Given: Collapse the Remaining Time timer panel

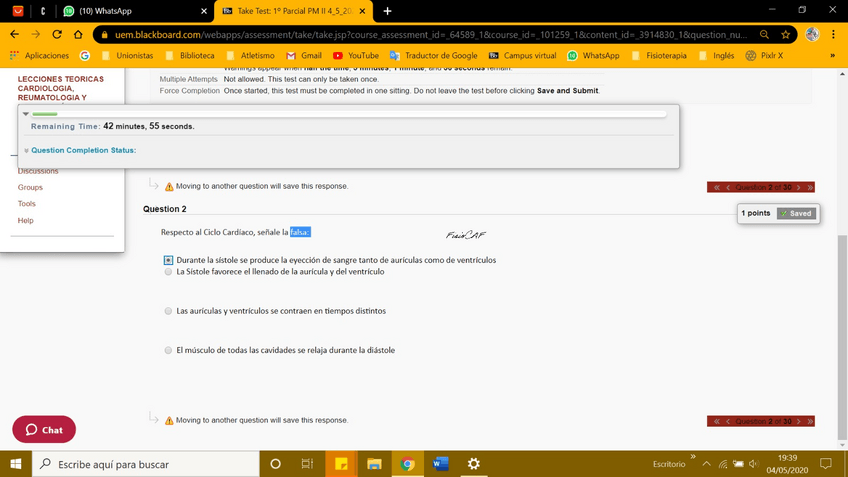Looking at the screenshot, I should 26,114.
